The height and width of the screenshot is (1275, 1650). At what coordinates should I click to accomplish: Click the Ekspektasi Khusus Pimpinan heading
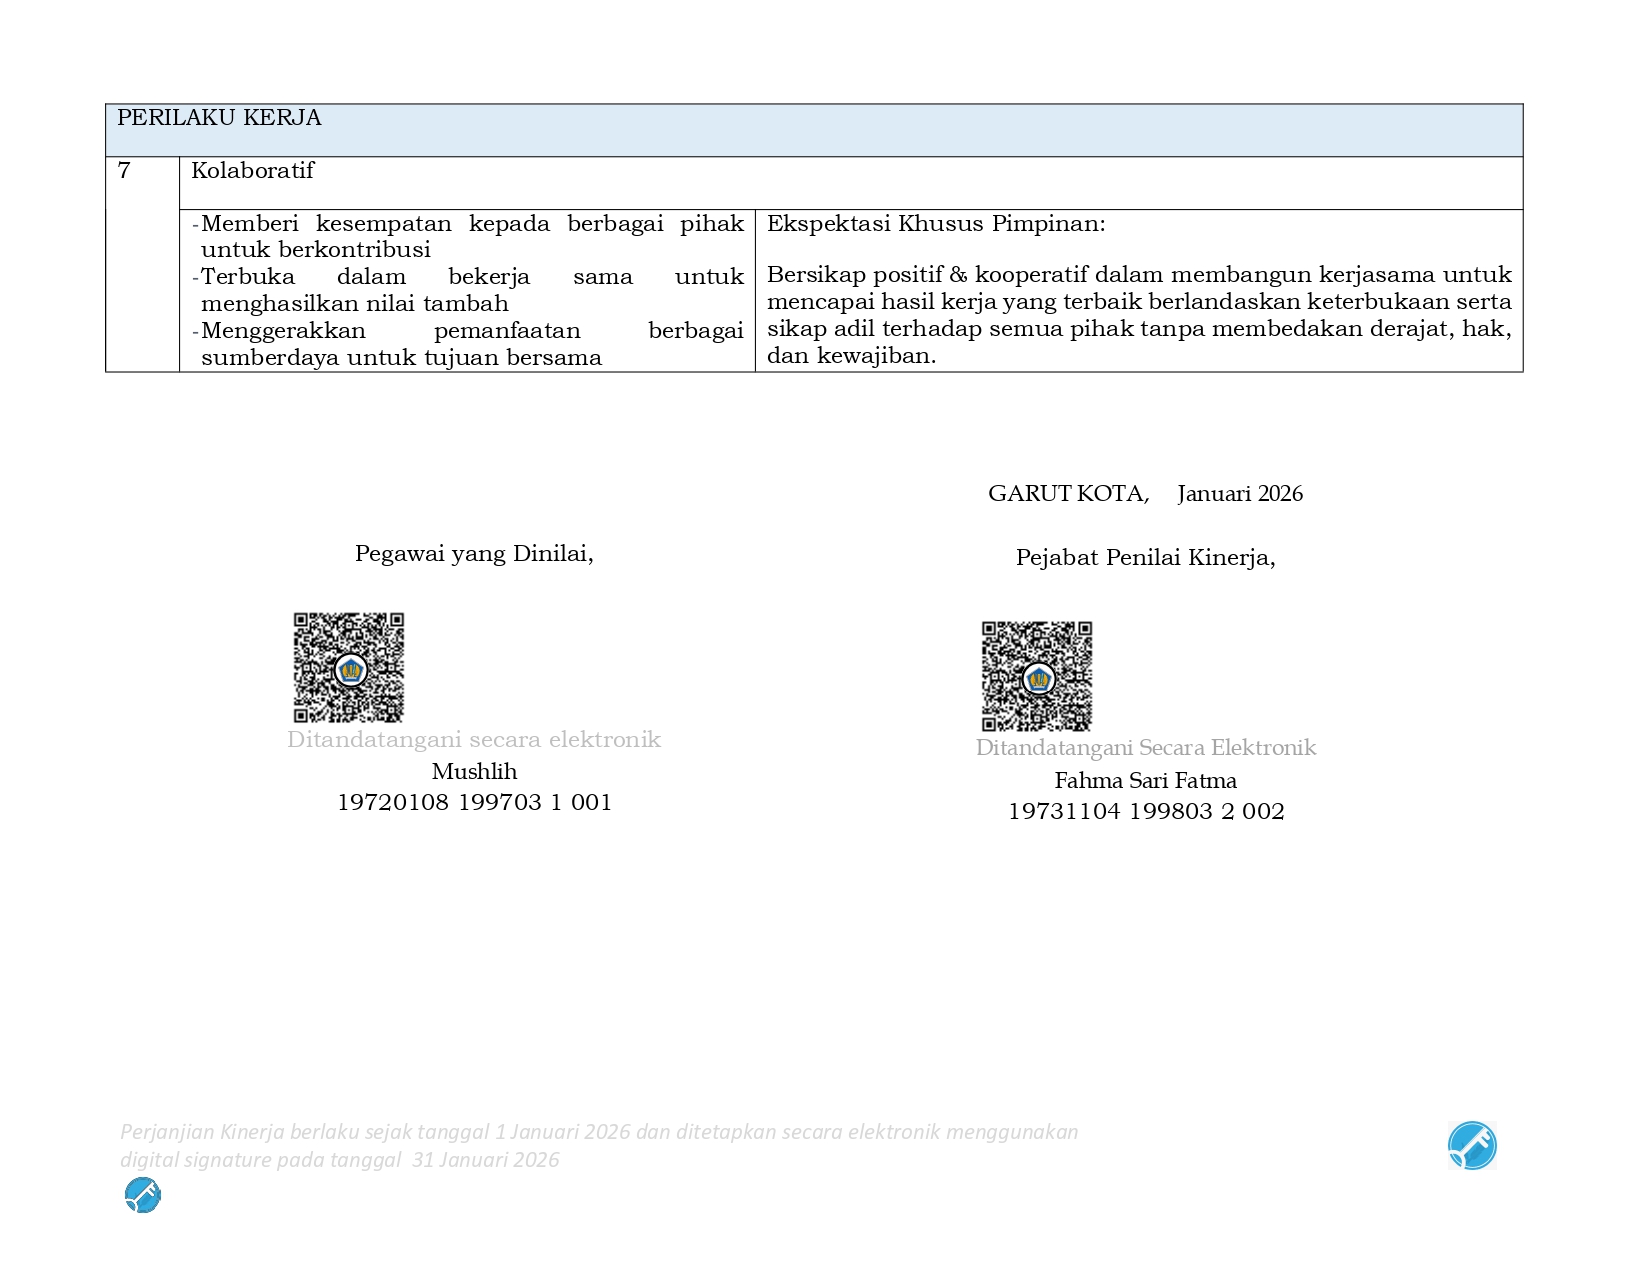point(936,224)
